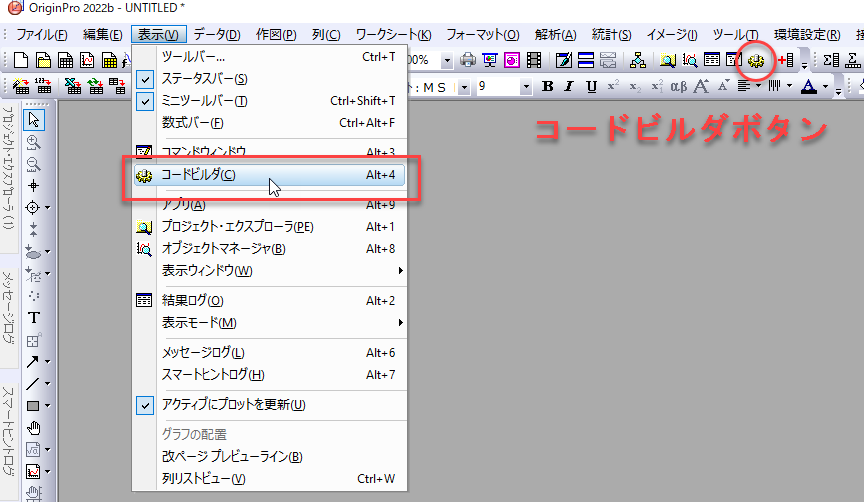
Task: Toggle Subscript formatting
Action: click(635, 87)
